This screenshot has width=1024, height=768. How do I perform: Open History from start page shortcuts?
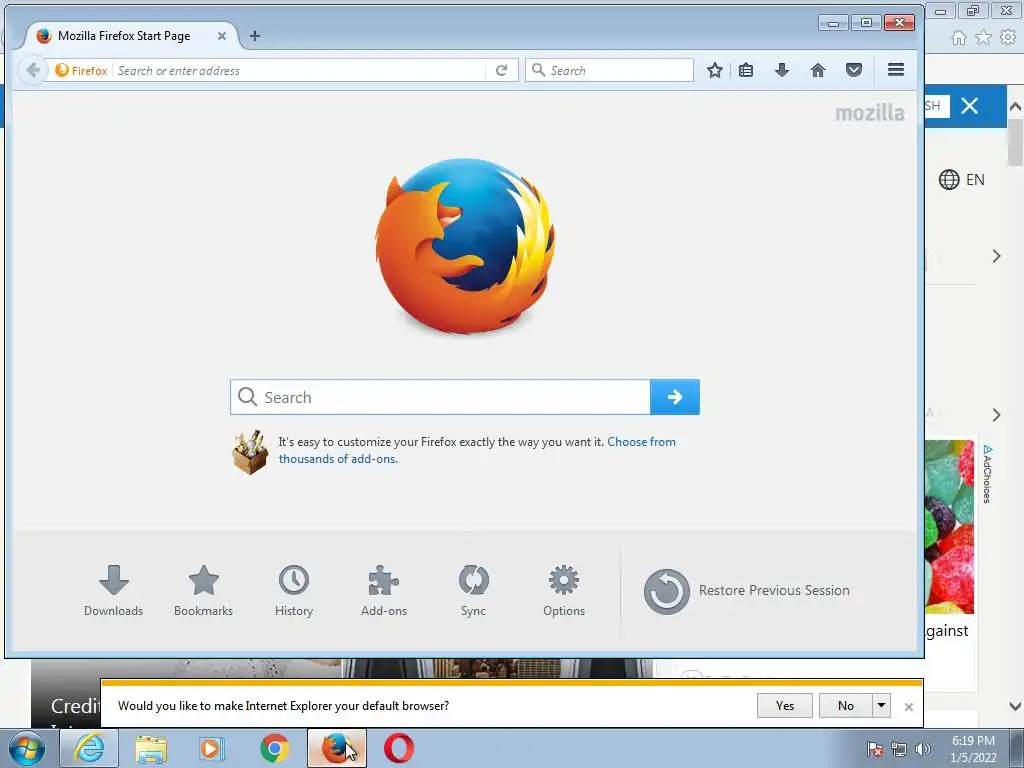(294, 590)
